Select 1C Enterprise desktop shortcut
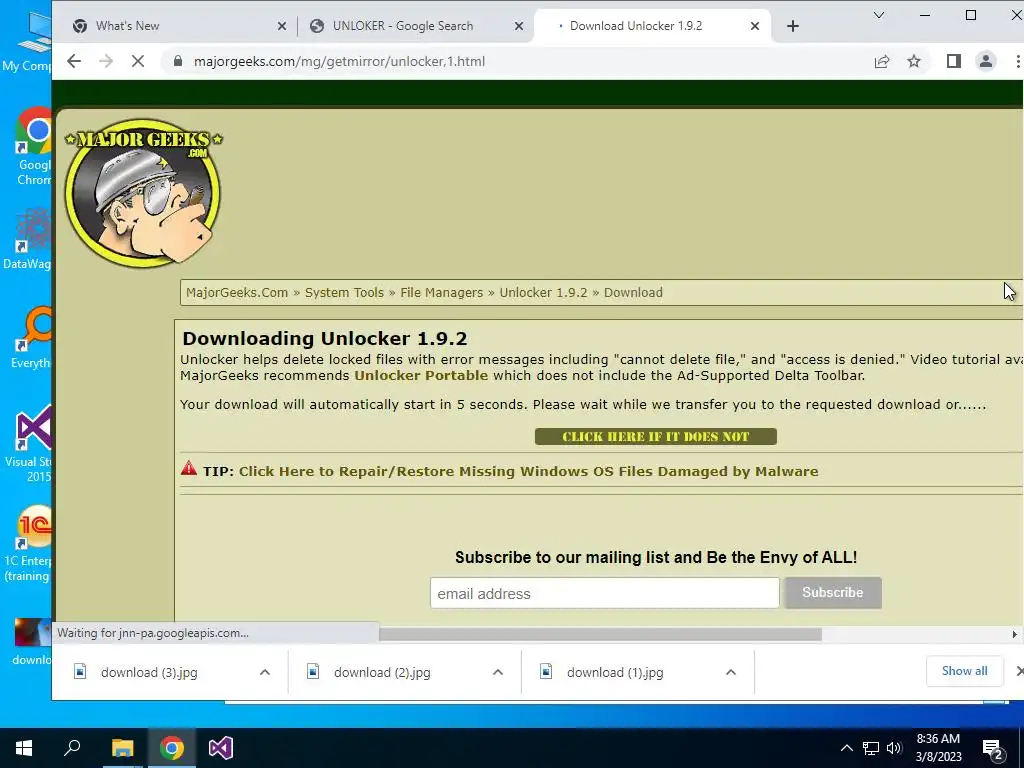Viewport: 1024px width, 768px height. [29, 543]
